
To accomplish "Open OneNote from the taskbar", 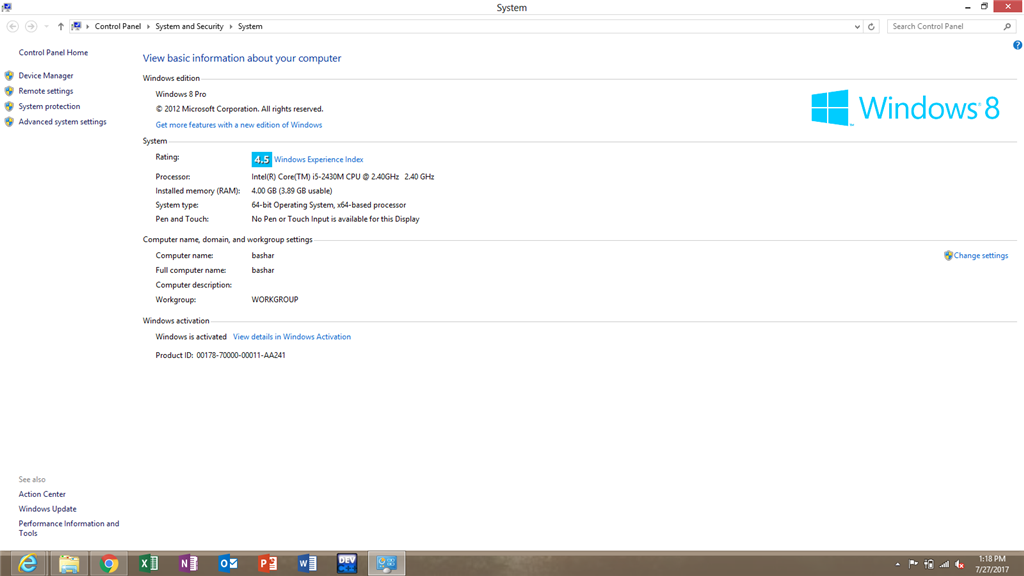I will [x=188, y=563].
